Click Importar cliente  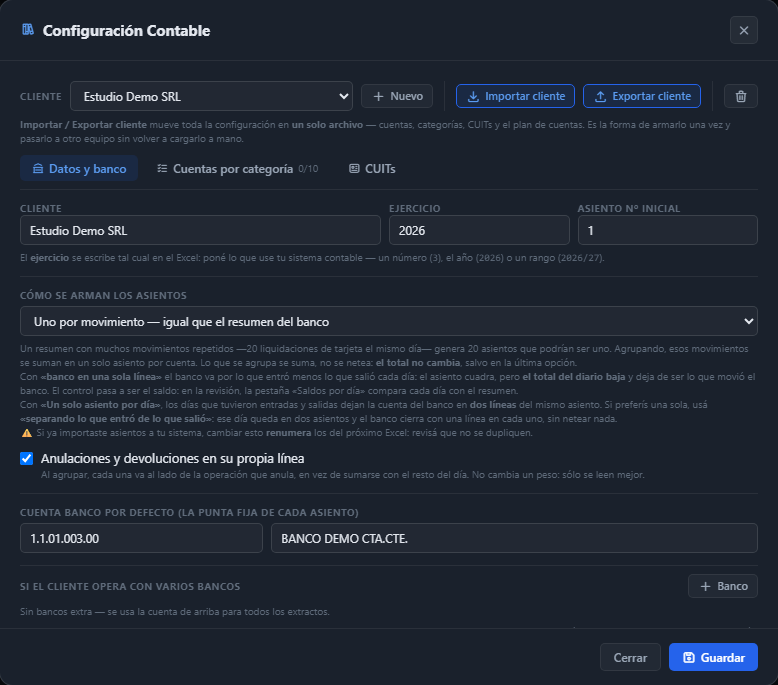tap(515, 96)
